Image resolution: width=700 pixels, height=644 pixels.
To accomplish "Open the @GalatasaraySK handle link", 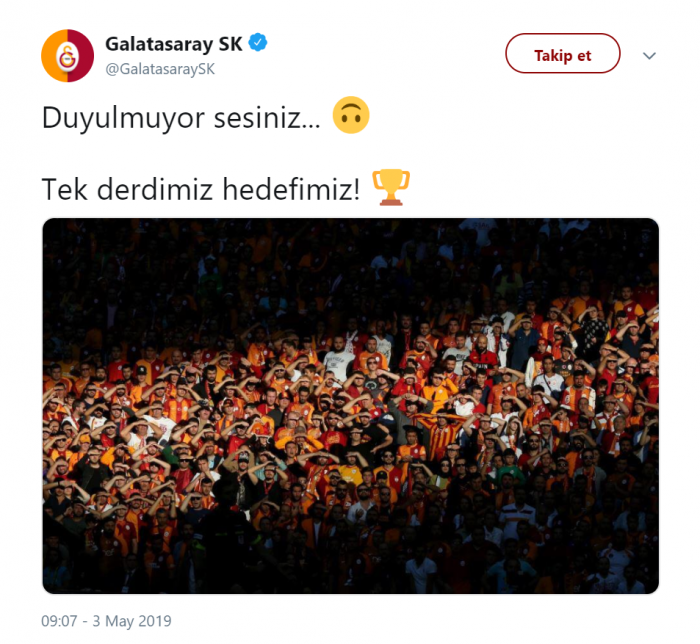I will pyautogui.click(x=160, y=69).
